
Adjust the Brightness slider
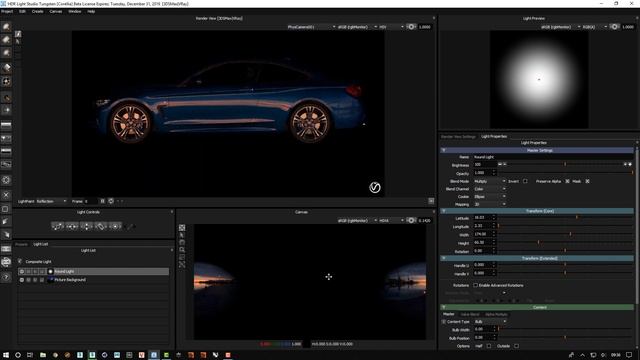click(565, 164)
